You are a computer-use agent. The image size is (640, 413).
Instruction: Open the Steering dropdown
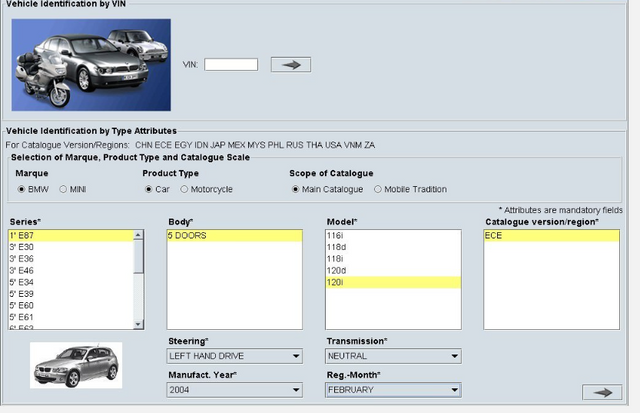(234, 356)
